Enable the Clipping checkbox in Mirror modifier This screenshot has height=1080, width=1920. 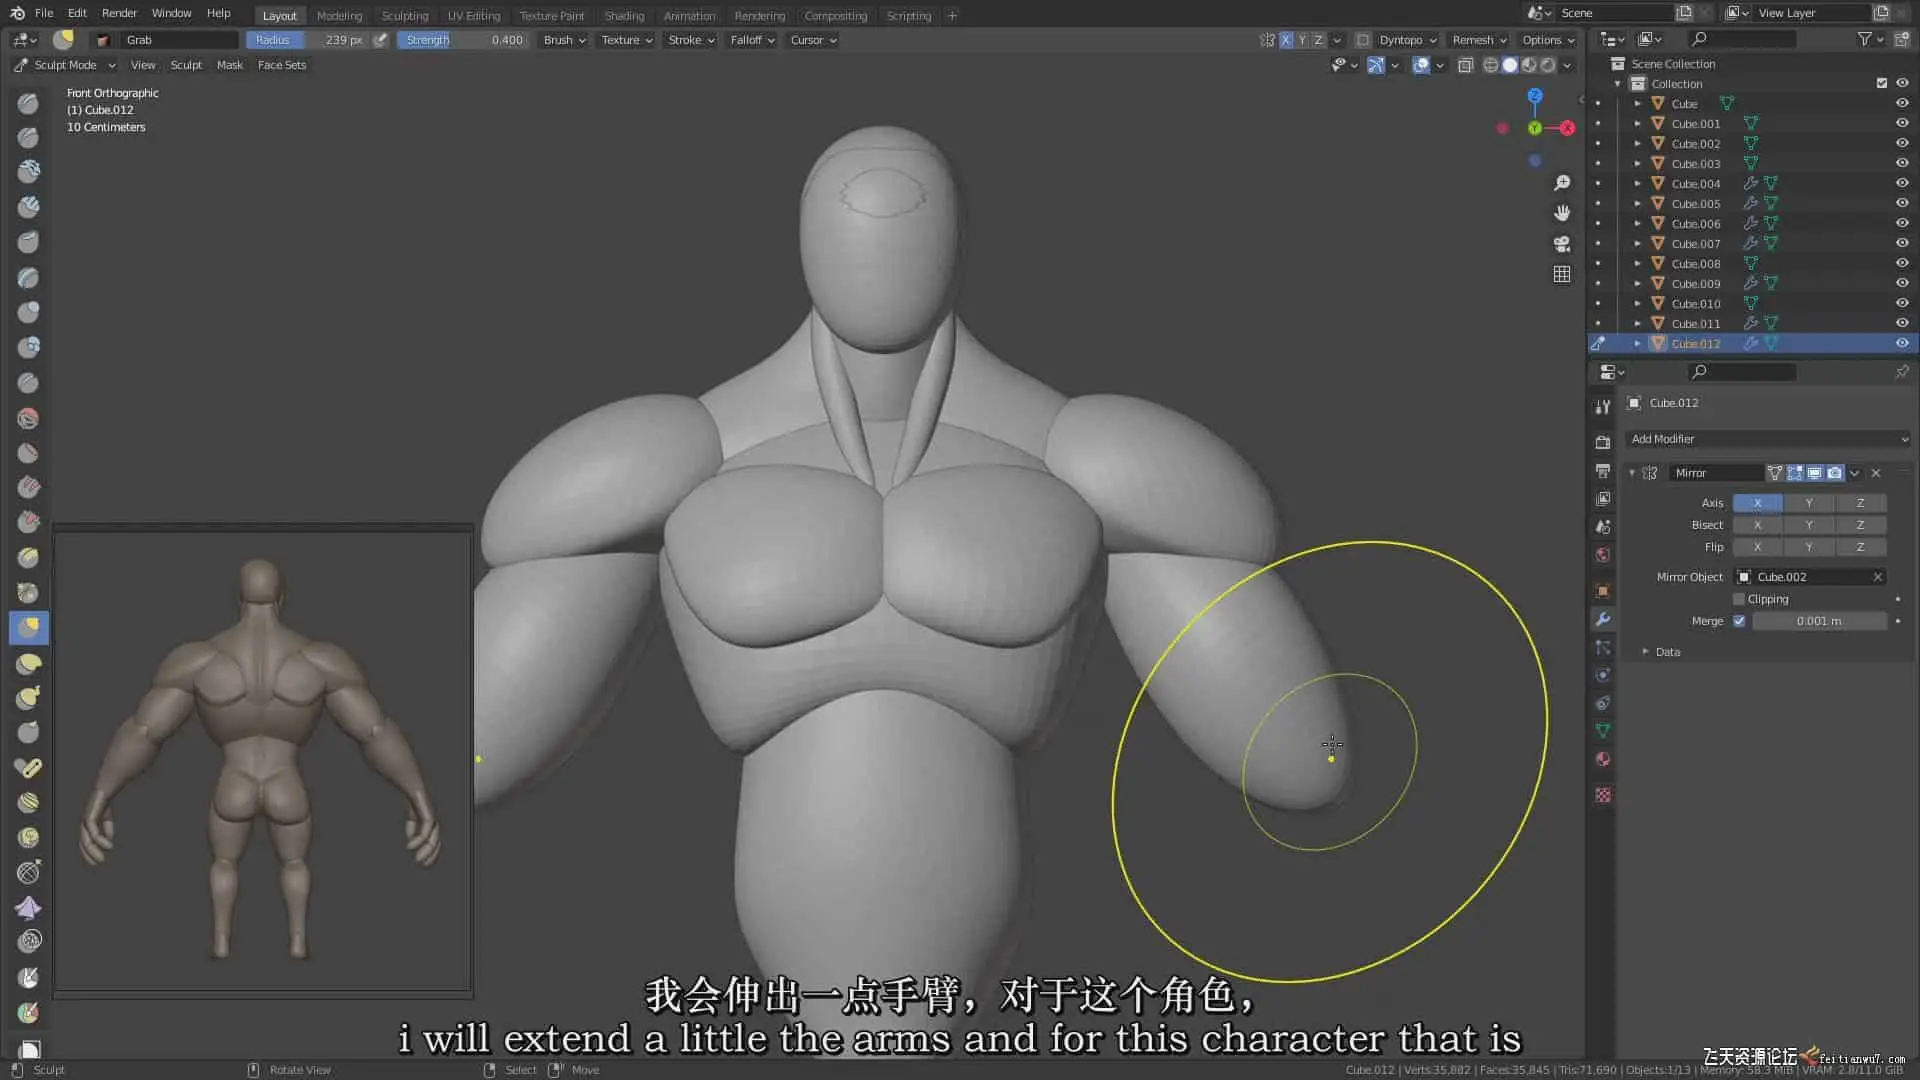1739,599
